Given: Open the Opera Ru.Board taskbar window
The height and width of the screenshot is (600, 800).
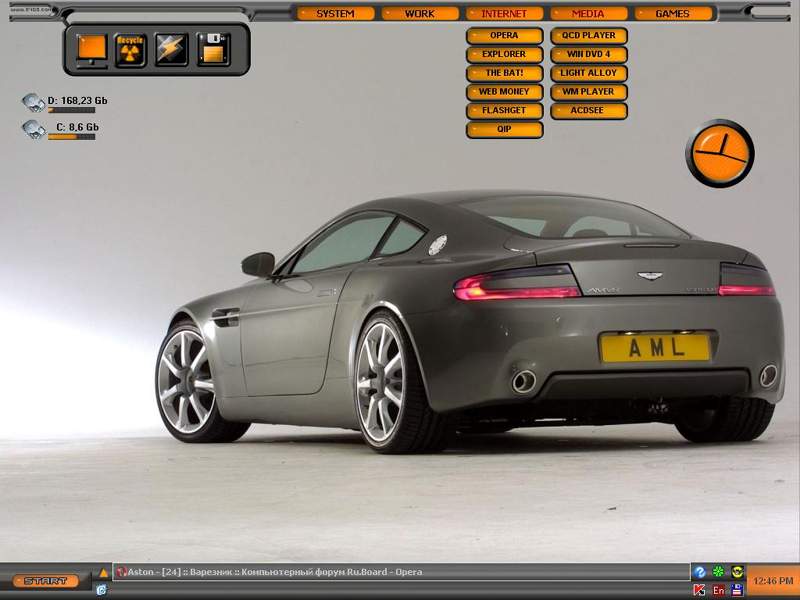Looking at the screenshot, I should click(x=270, y=572).
